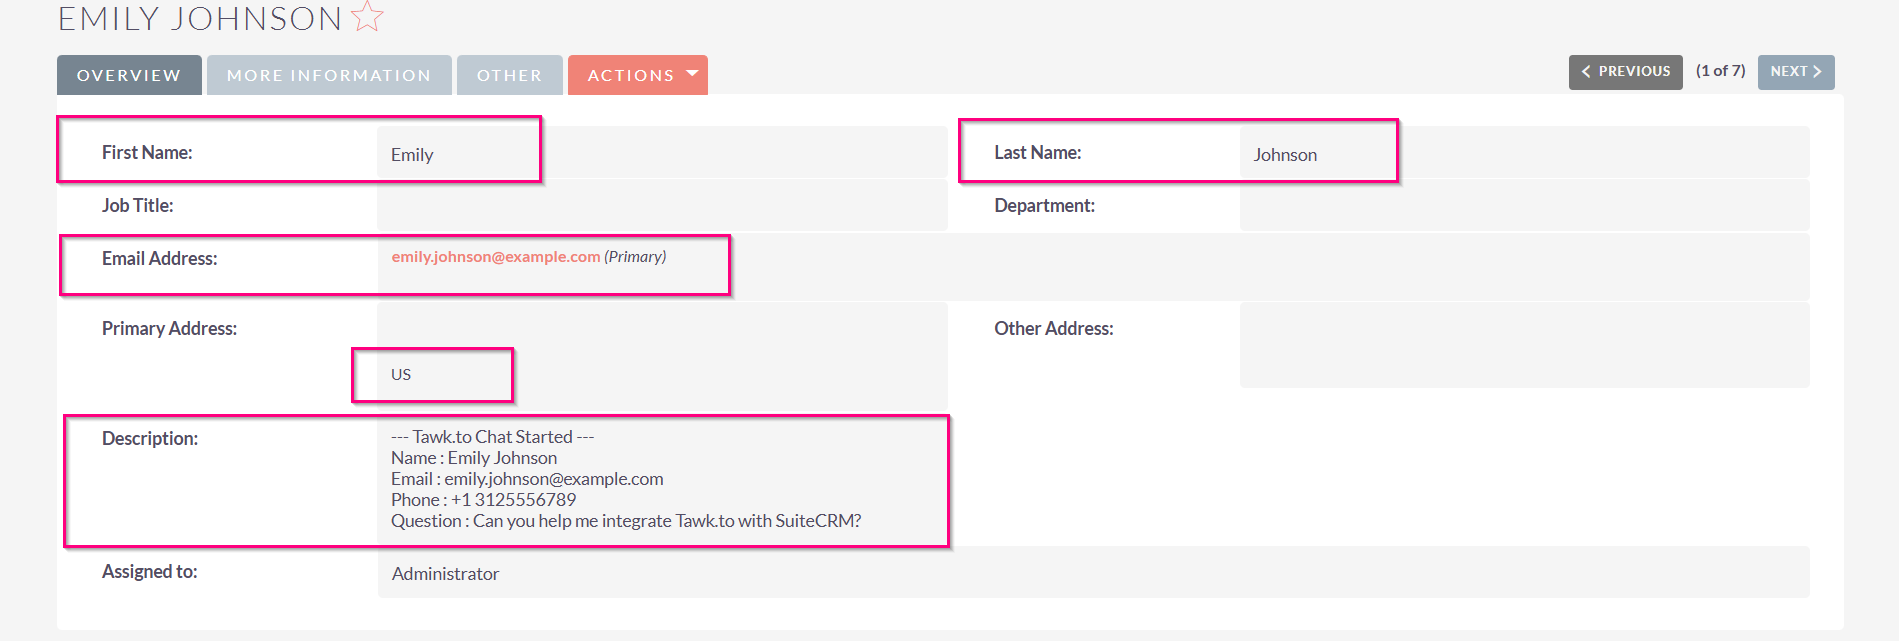Click the EMILY JOHNSON page heading

[200, 18]
